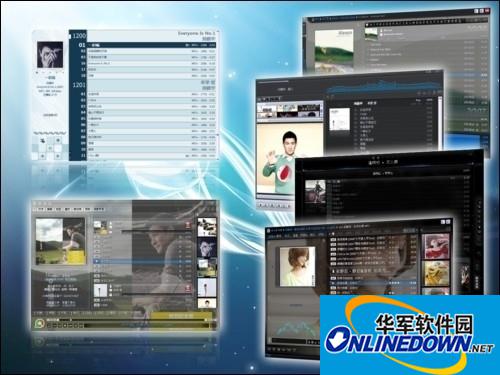Click the yellow banner button in the grey skin
The height and width of the screenshot is (375, 500).
pos(181,315)
